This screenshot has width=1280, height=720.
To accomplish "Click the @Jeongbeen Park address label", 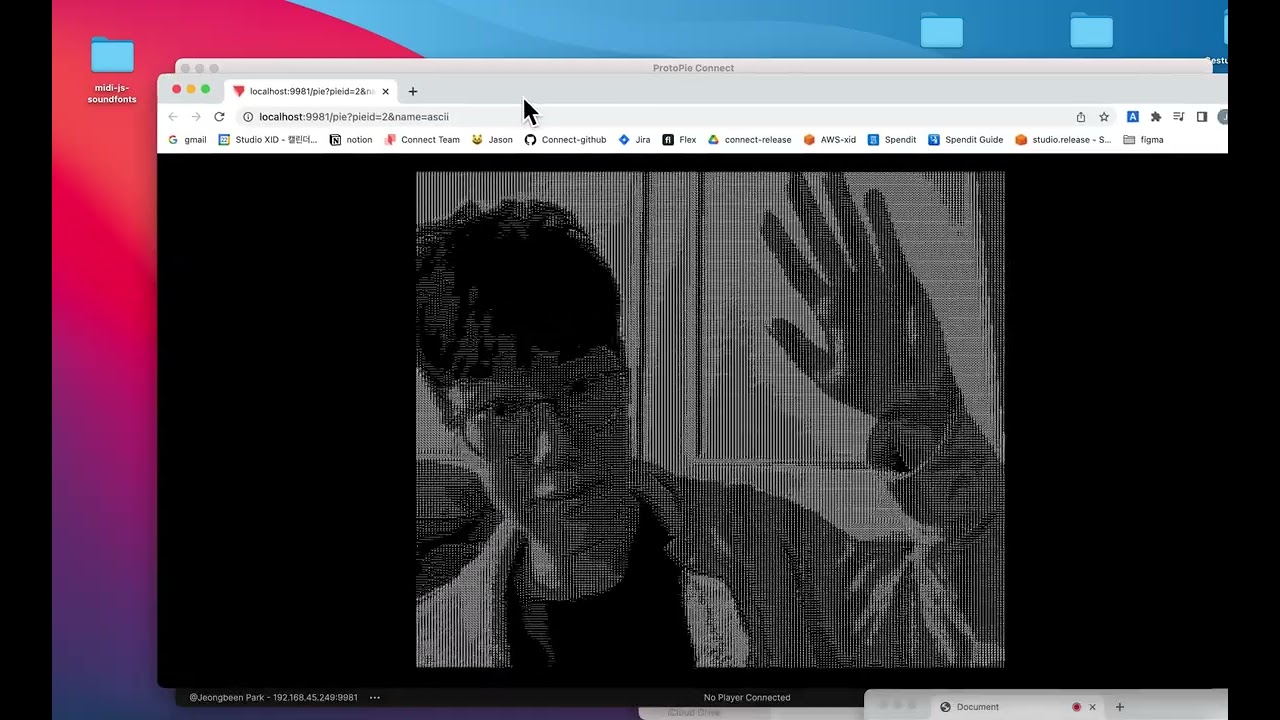I will point(273,697).
